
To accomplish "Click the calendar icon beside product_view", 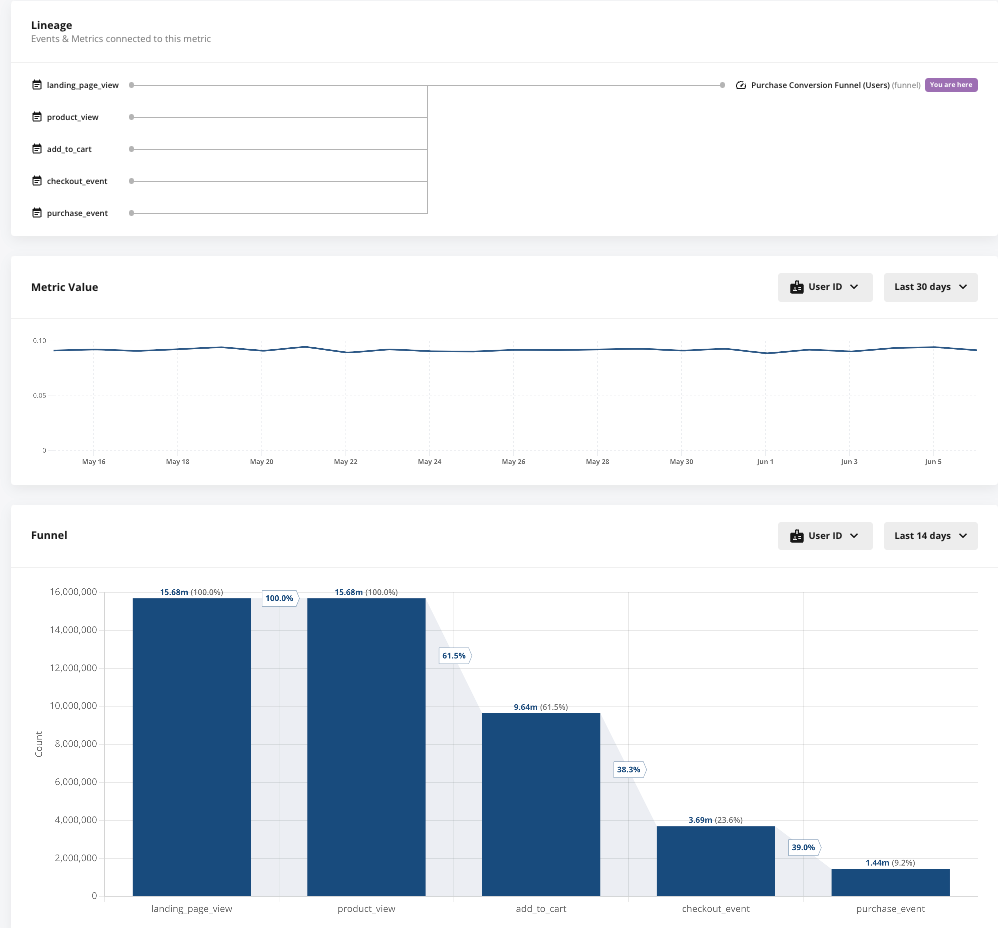I will coord(36,117).
